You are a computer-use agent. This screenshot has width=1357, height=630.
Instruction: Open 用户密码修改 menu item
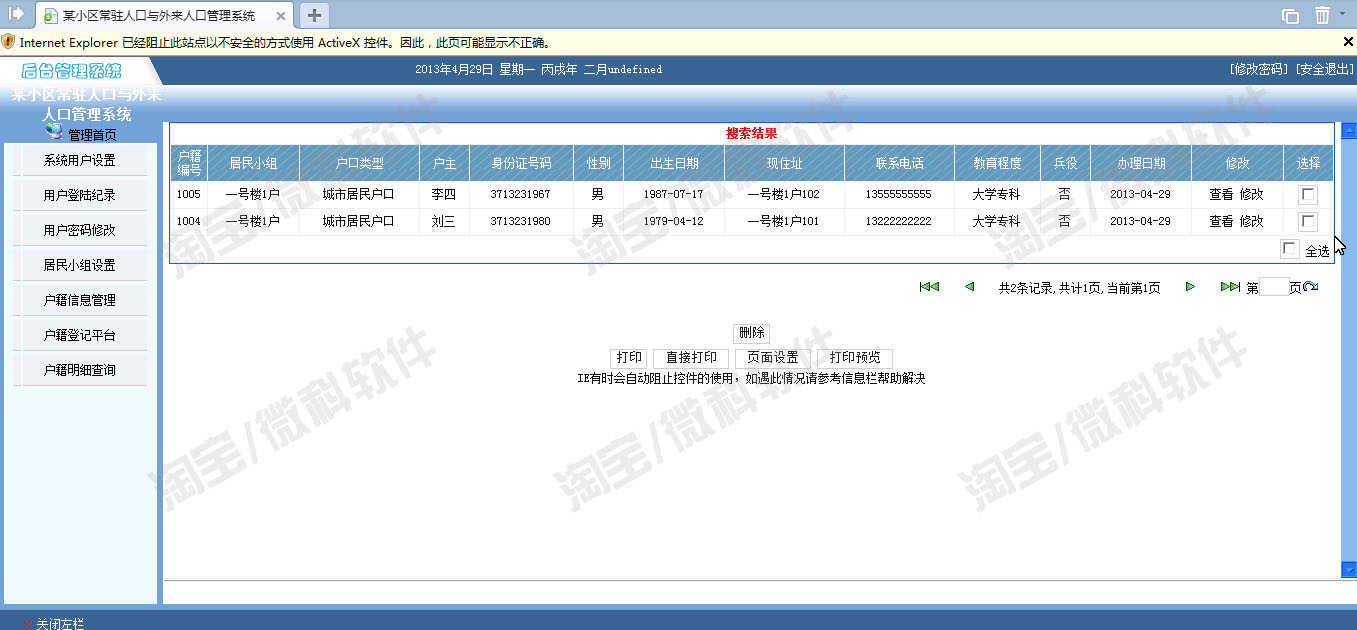tap(80, 230)
